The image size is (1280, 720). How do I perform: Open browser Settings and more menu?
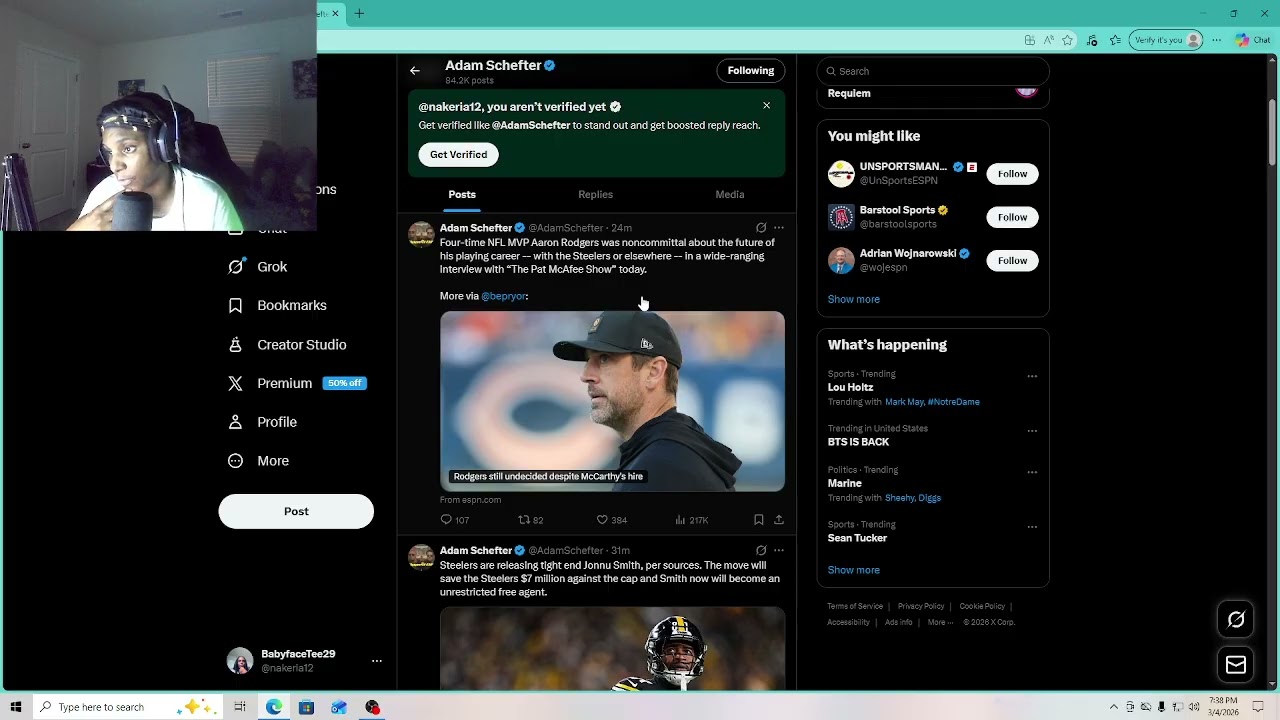pyautogui.click(x=1217, y=40)
